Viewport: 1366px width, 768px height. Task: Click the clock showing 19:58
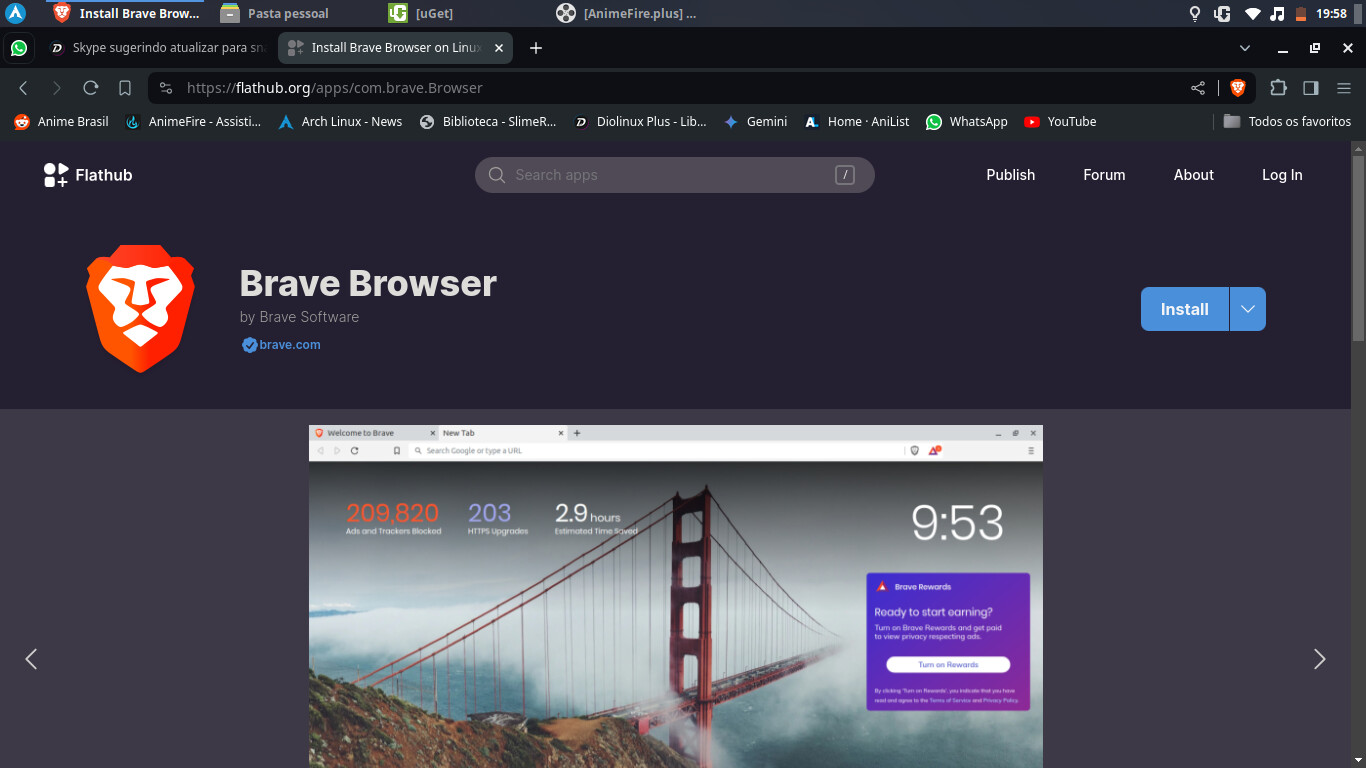pos(1332,14)
